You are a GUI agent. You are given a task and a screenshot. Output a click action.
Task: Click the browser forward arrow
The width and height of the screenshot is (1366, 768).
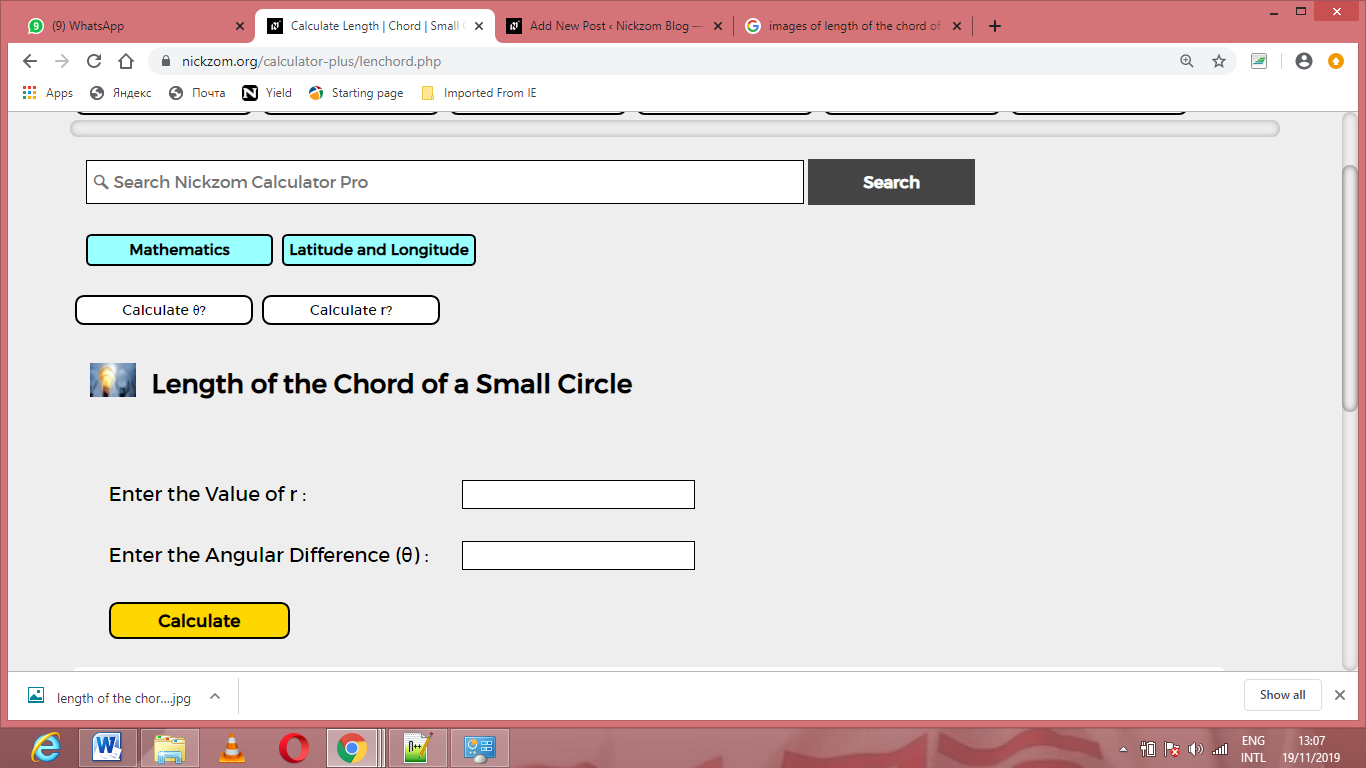62,61
